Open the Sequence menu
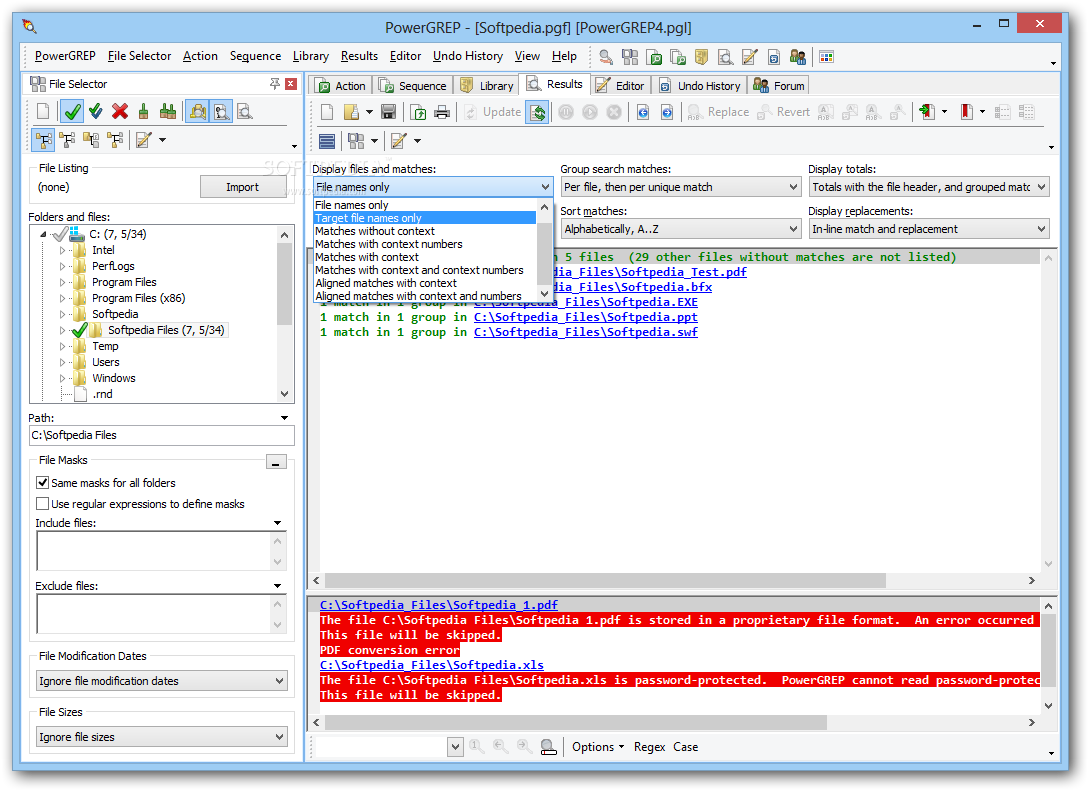Image resolution: width=1089 pixels, height=791 pixels. [x=255, y=56]
